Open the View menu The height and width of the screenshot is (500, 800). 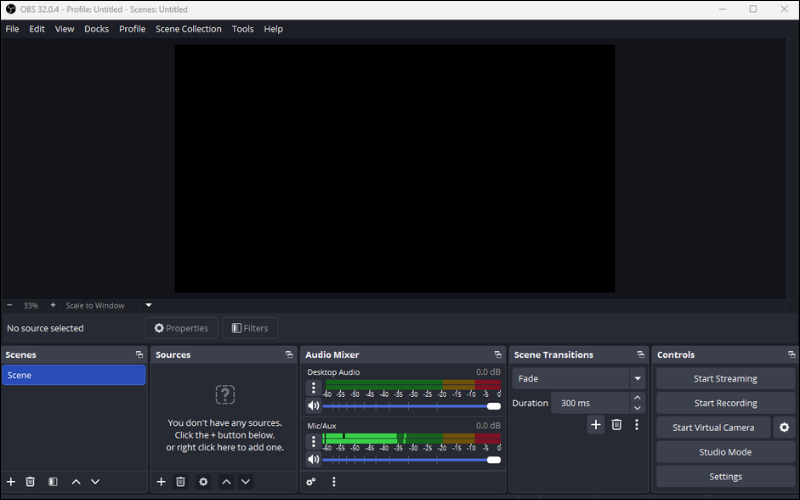(64, 29)
